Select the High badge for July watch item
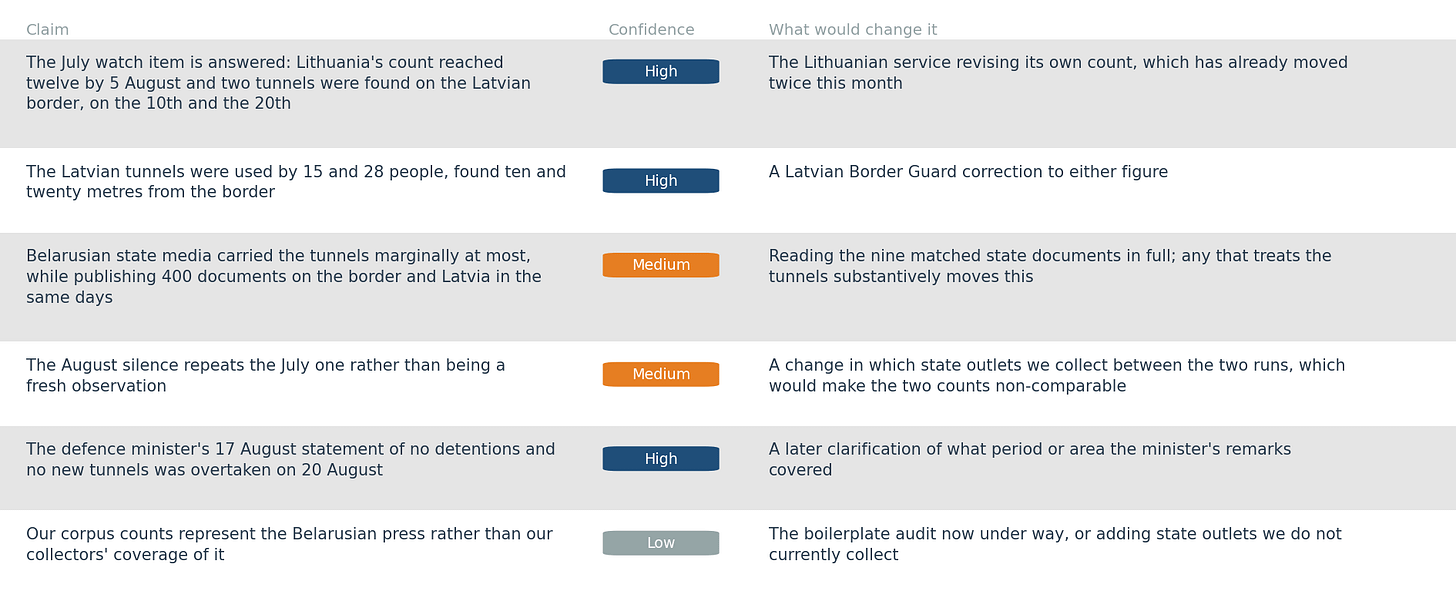 661,72
